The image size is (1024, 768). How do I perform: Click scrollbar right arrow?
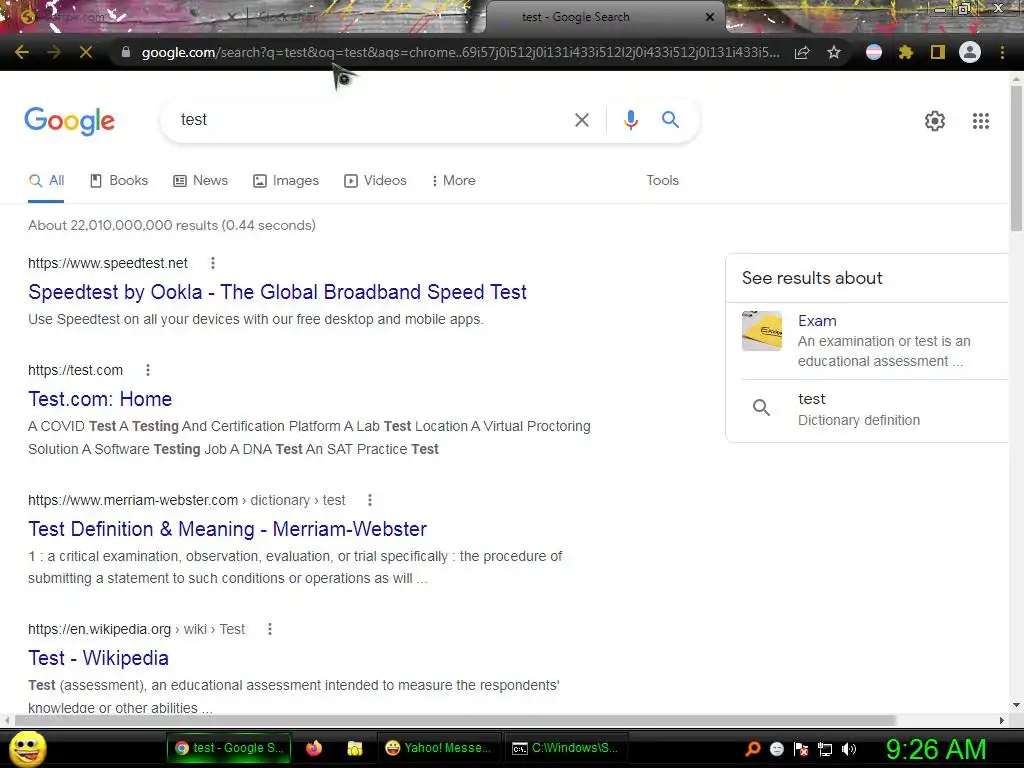1002,720
